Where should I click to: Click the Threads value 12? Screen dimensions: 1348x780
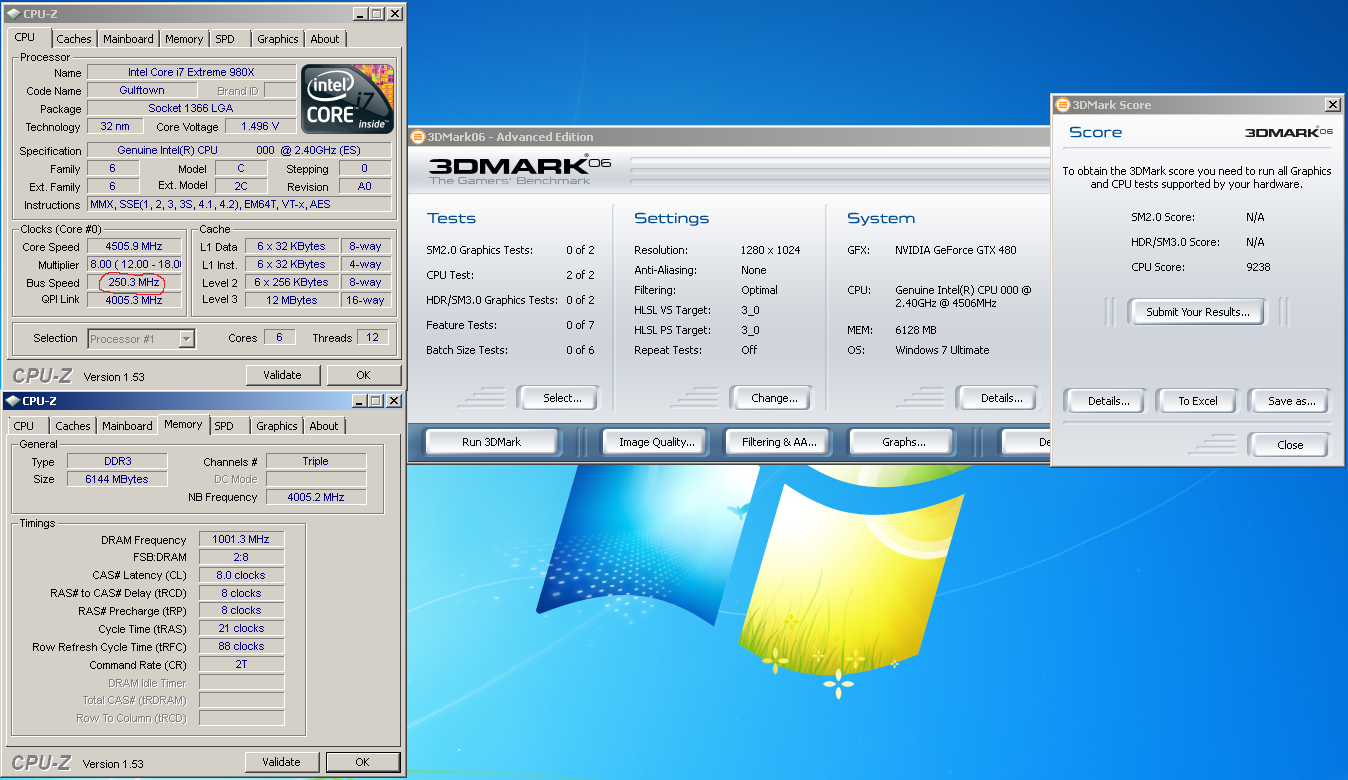click(372, 338)
